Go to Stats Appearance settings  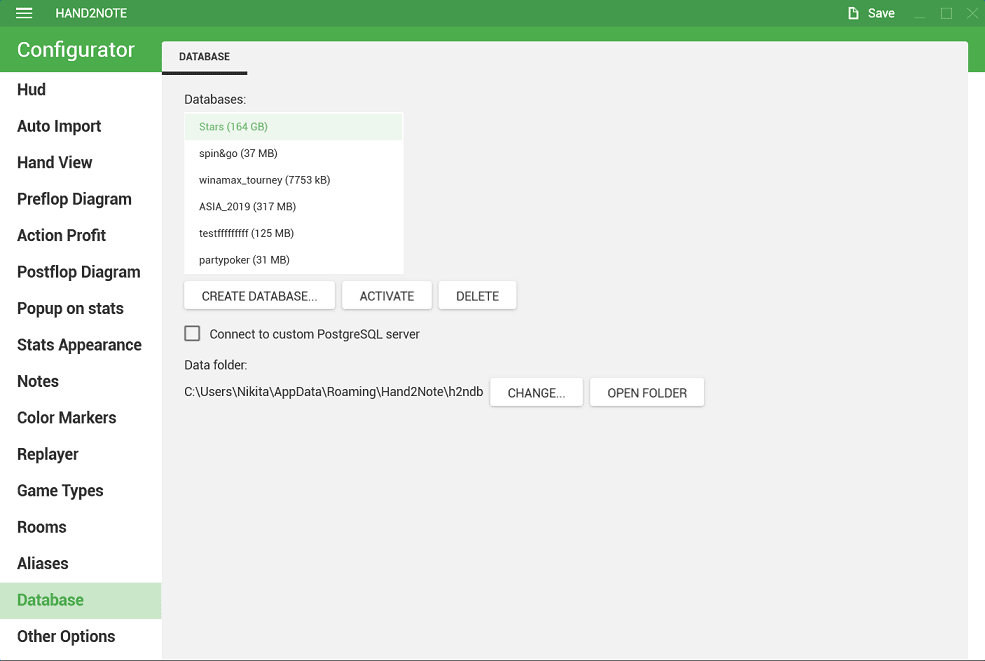coord(80,345)
